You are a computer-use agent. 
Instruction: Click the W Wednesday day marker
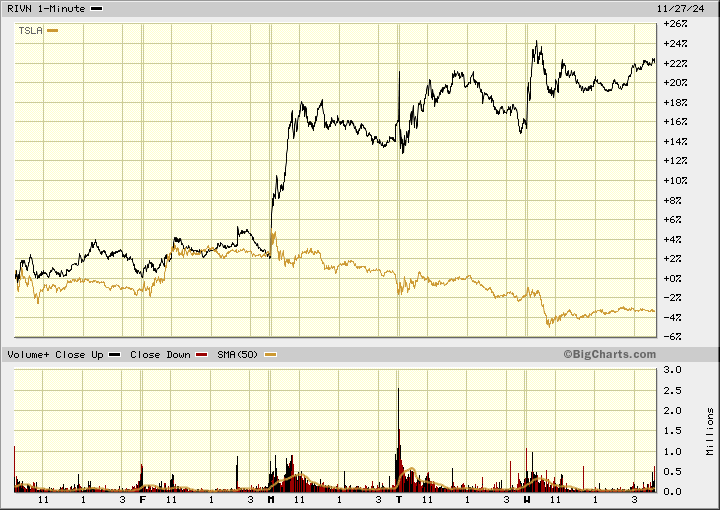527,499
